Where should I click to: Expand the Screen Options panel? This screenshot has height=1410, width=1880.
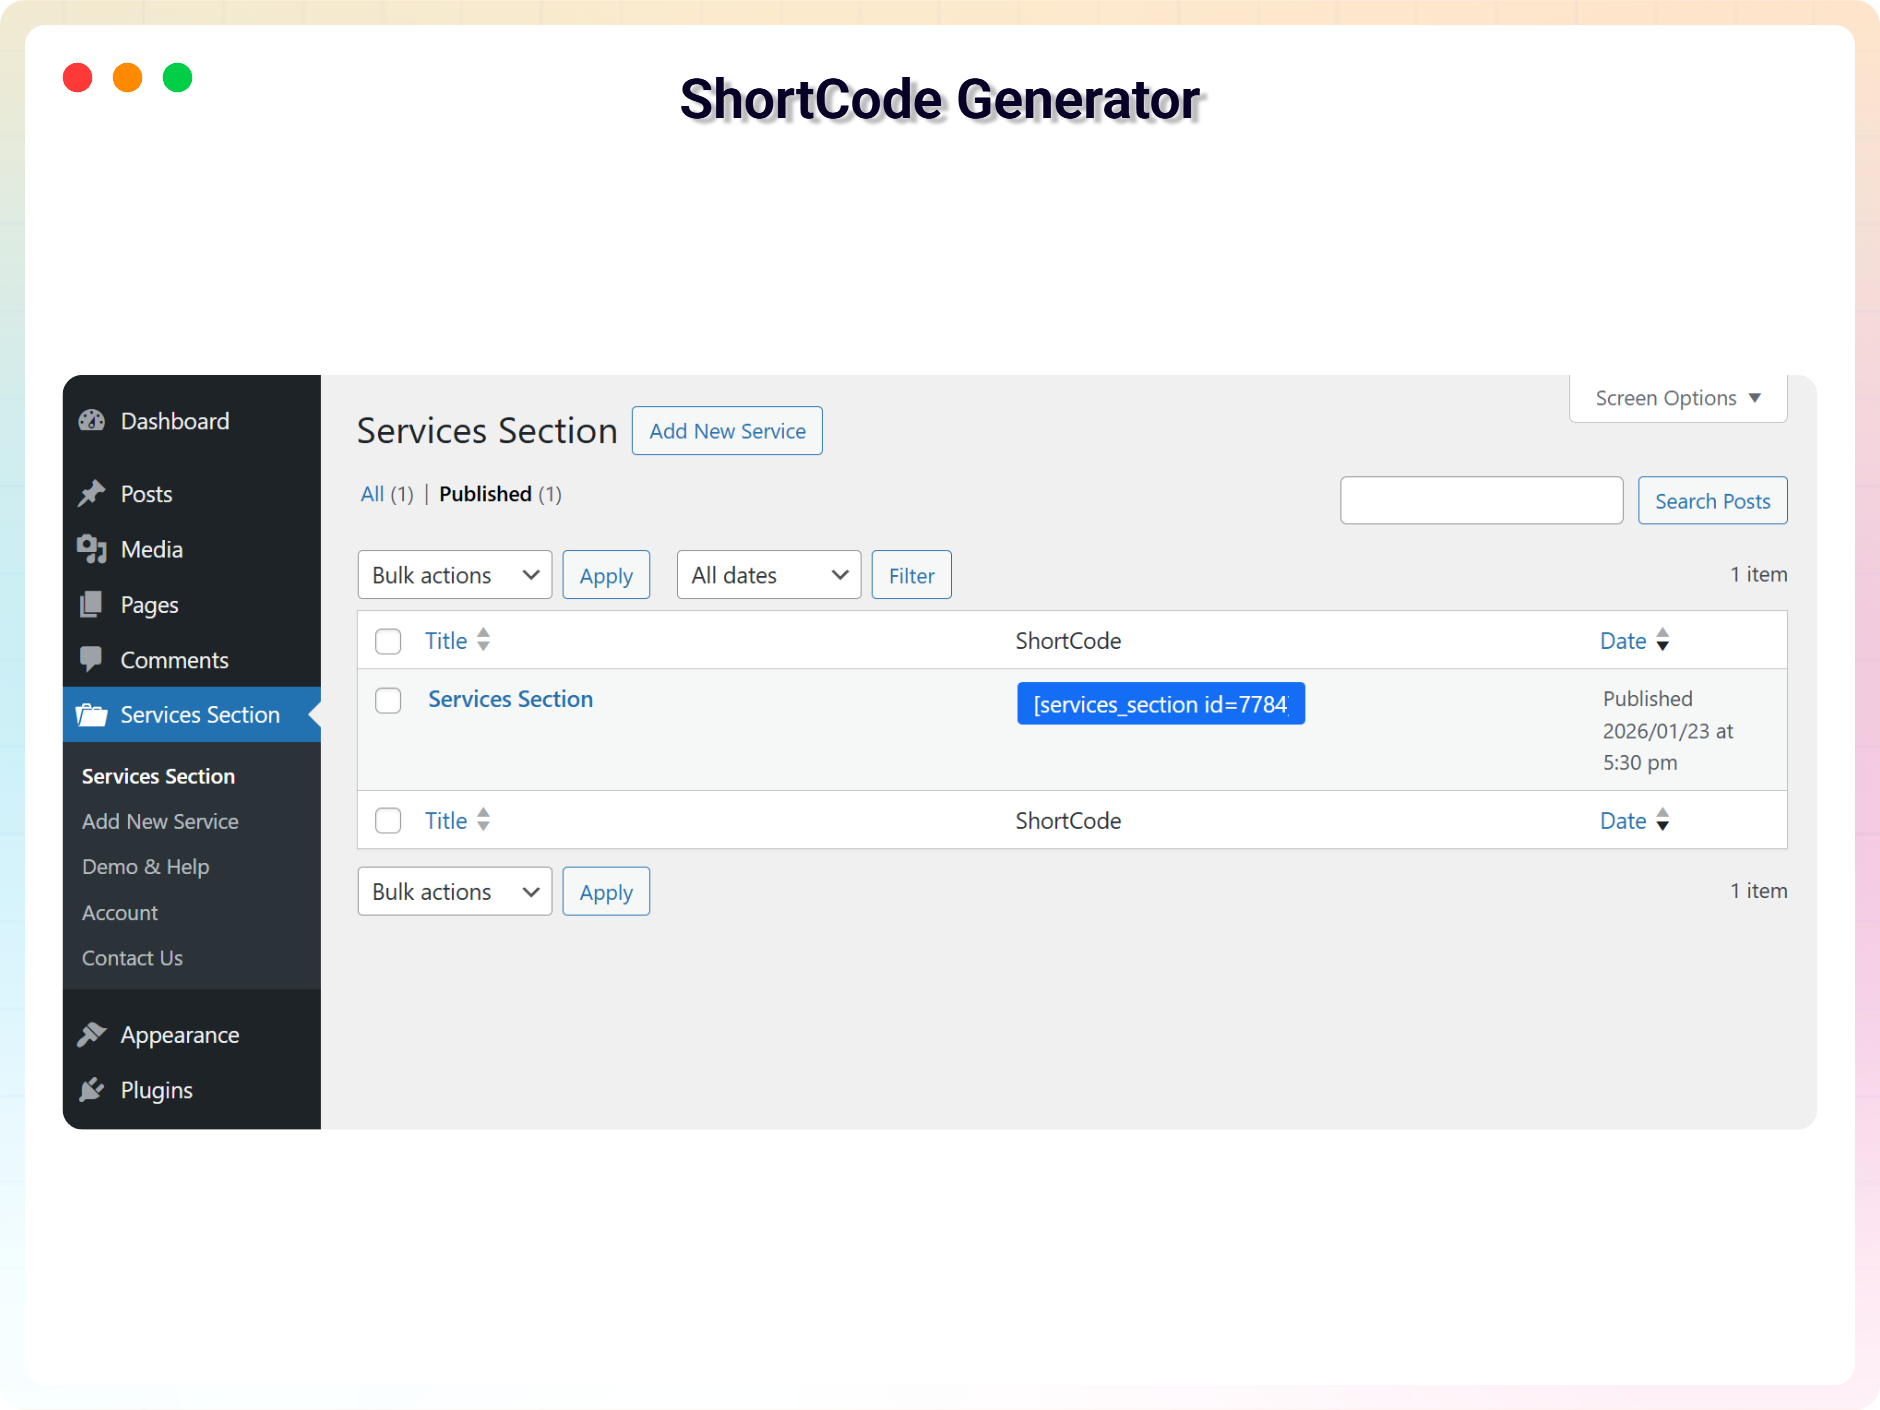(x=1678, y=398)
